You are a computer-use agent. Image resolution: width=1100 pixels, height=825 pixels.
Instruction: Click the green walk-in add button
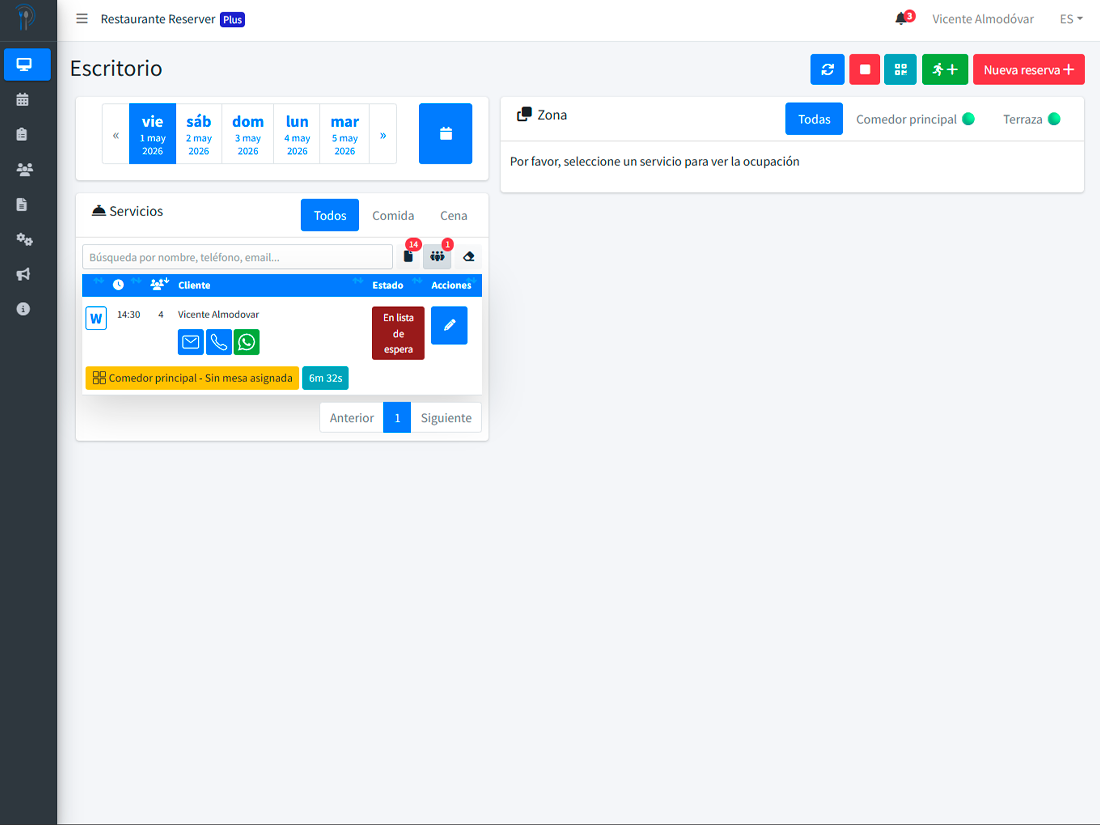pyautogui.click(x=944, y=69)
